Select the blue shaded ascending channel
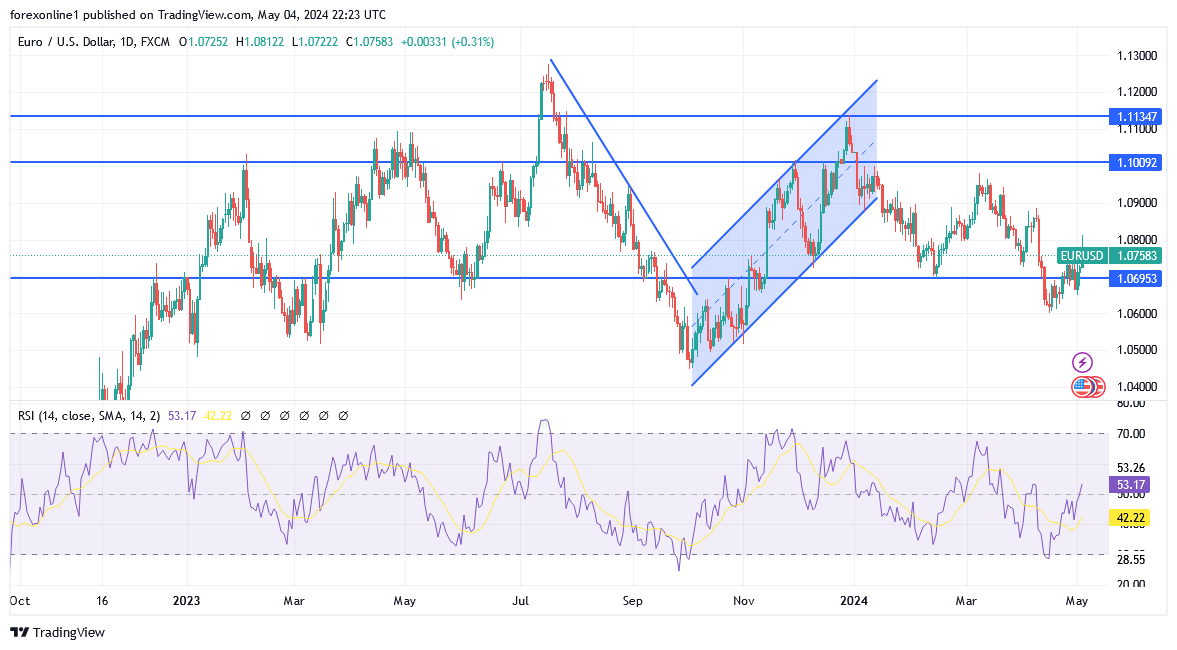This screenshot has width=1177, height=650. coord(784,233)
